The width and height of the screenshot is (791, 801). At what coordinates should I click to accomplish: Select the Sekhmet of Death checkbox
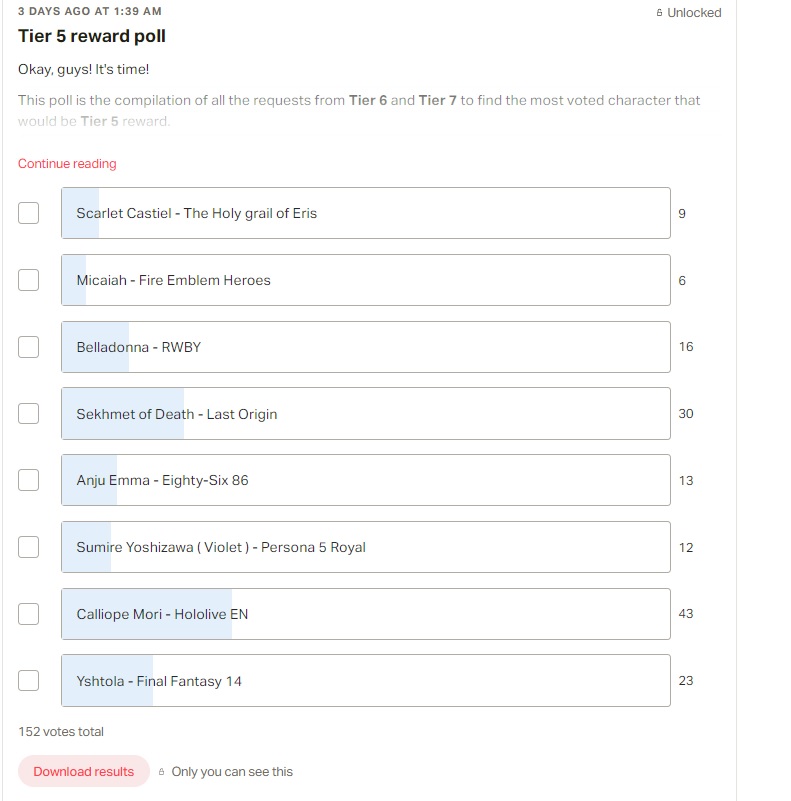pyautogui.click(x=29, y=414)
